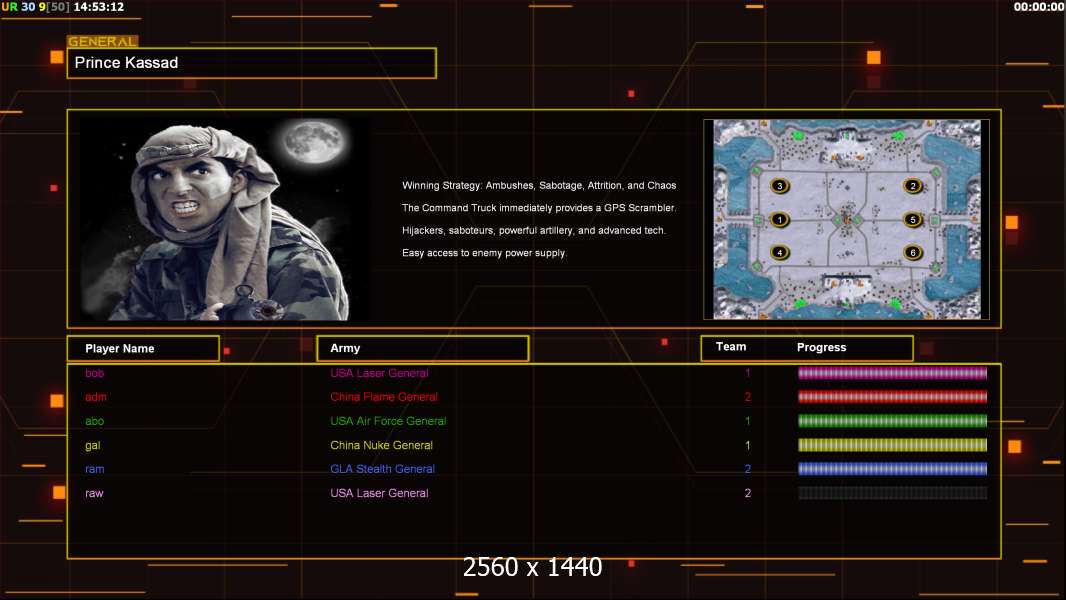
Task: Click the UR 30 9[50] status counter
Action: pyautogui.click(x=35, y=7)
